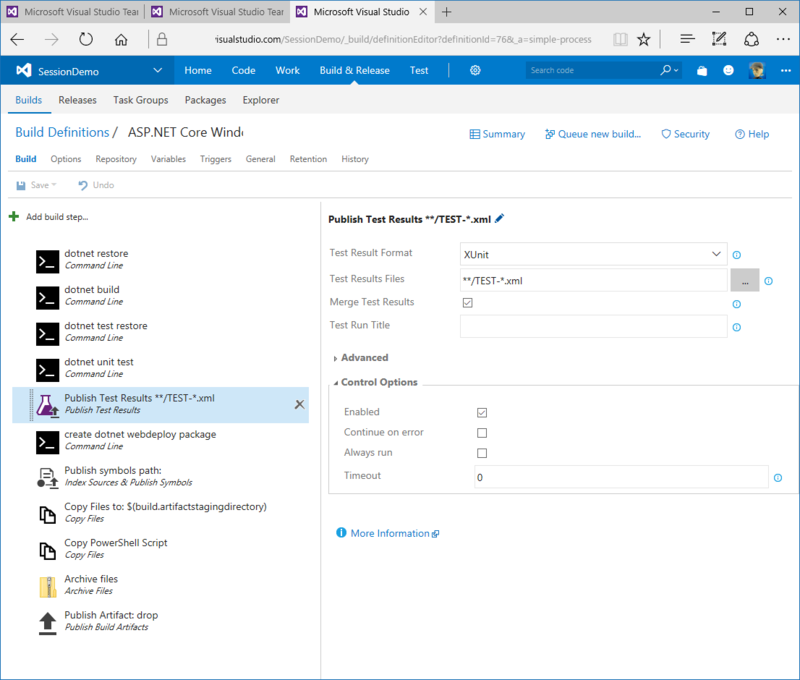Open the Test Result Format XUnit dropdown
This screenshot has width=800, height=680.
tap(593, 254)
